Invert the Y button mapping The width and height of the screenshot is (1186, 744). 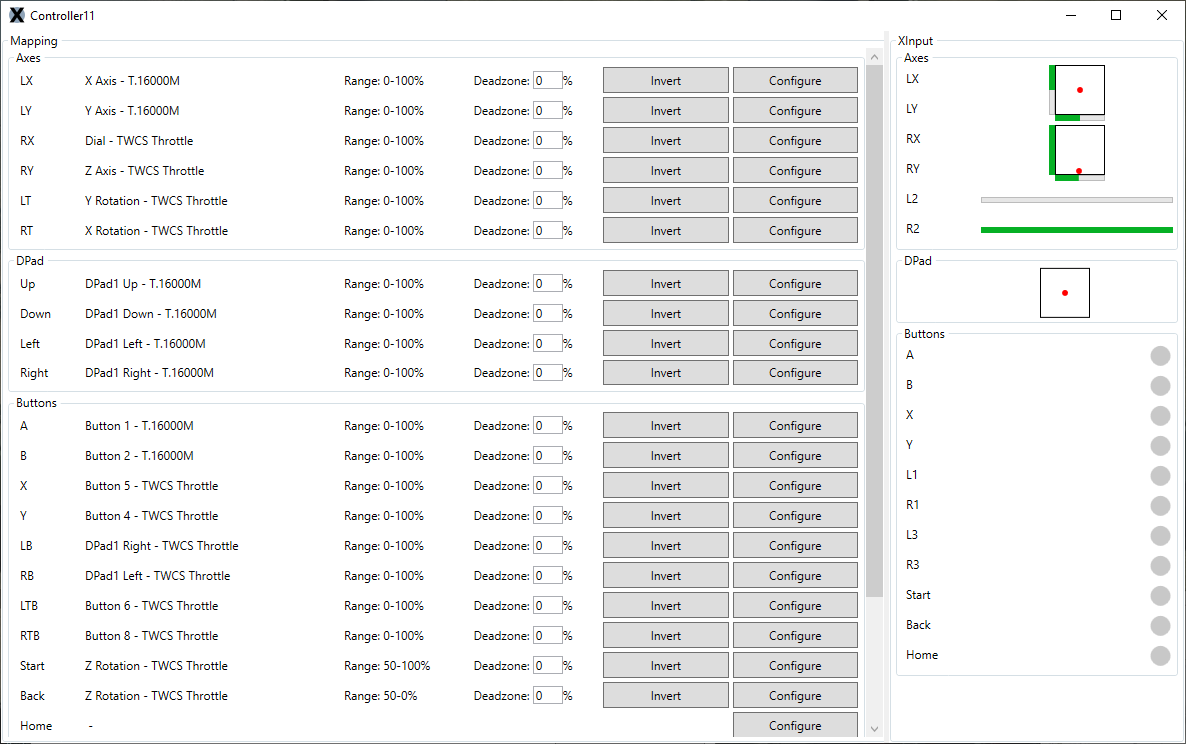point(666,516)
